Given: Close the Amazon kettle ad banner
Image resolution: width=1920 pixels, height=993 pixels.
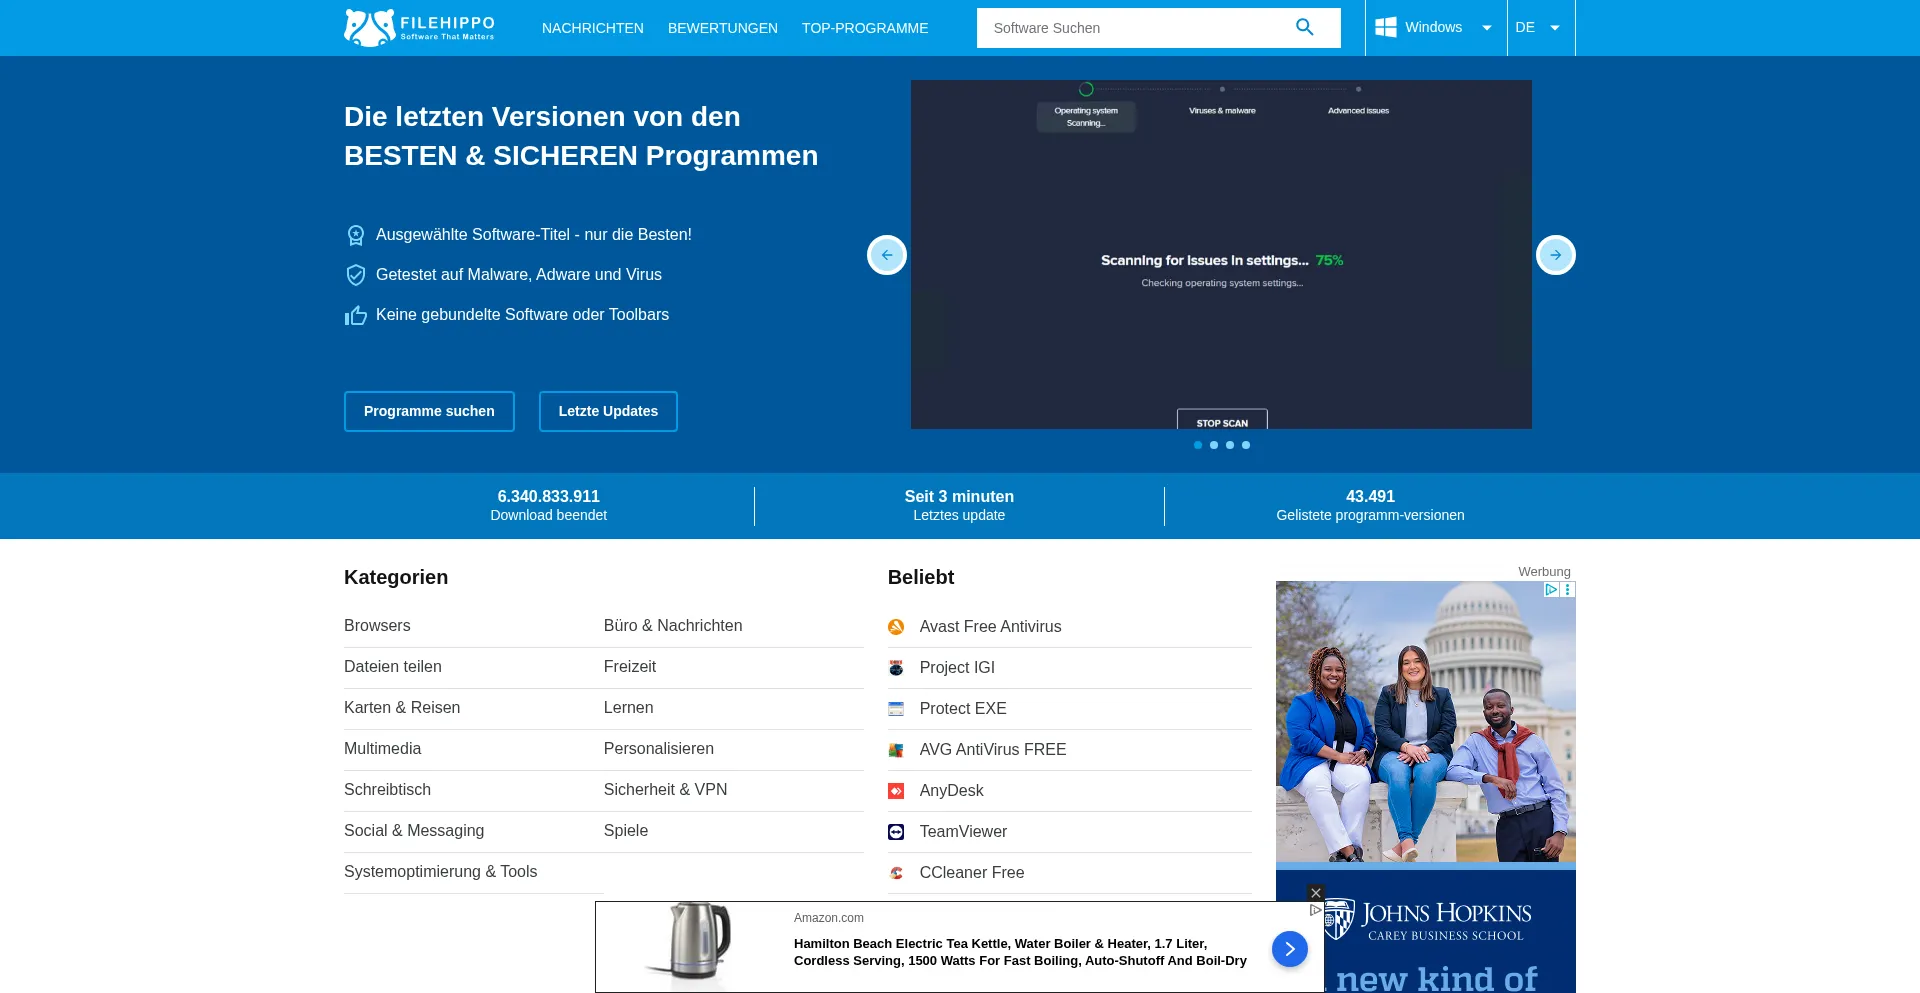Looking at the screenshot, I should click(x=1316, y=892).
